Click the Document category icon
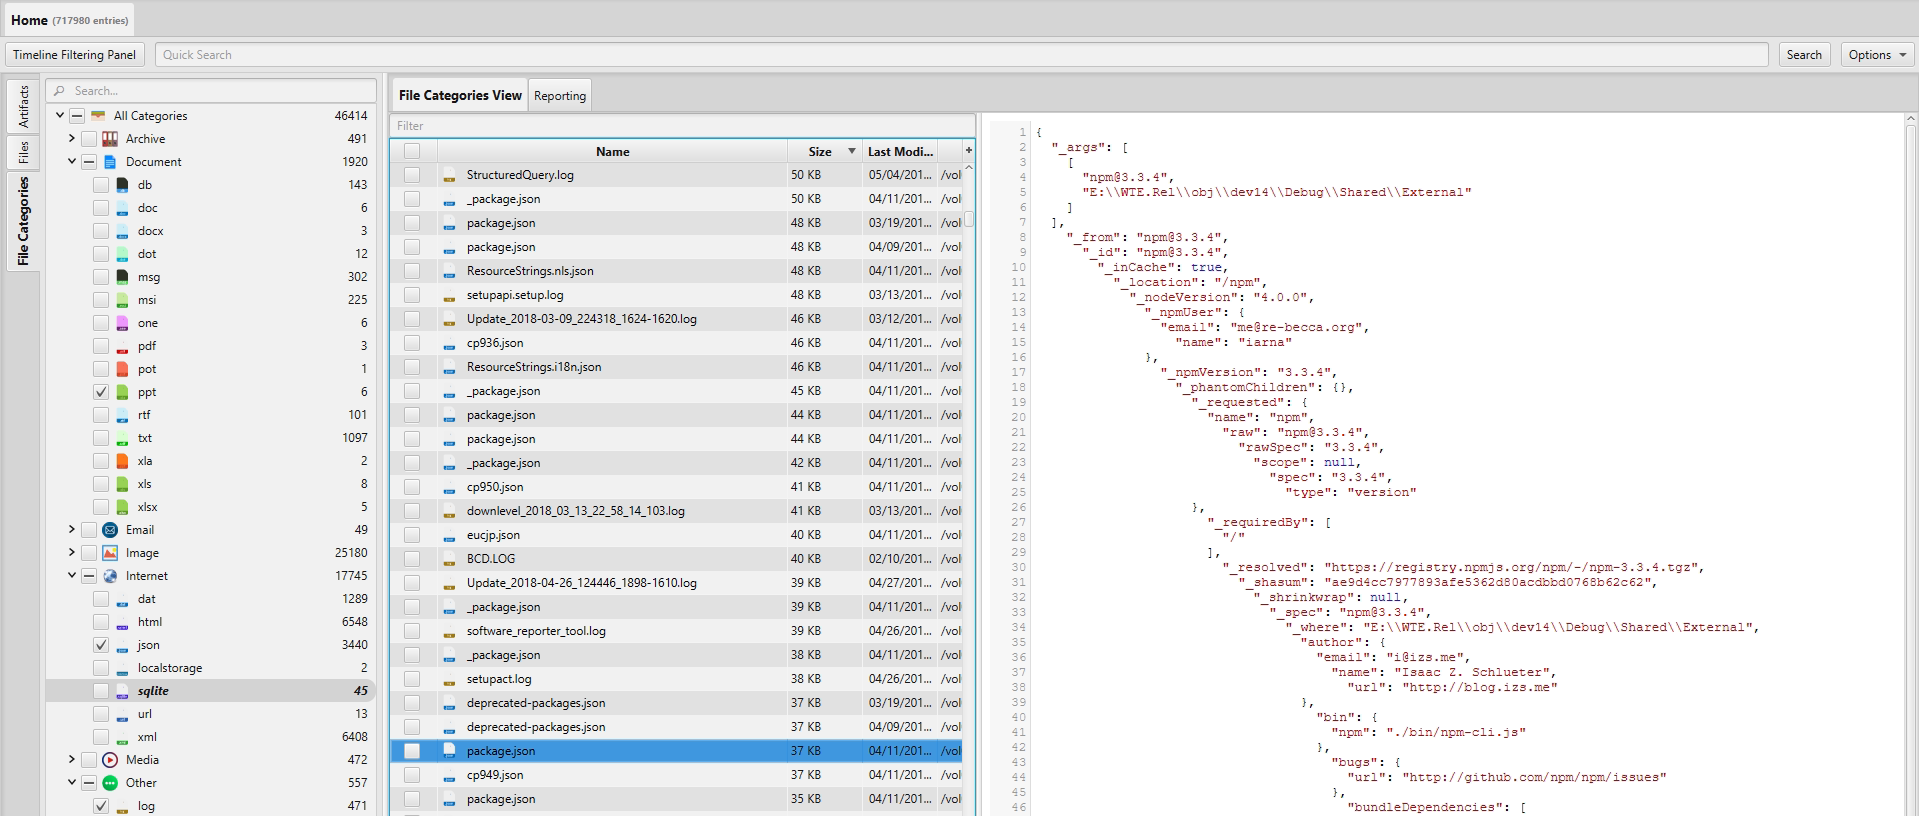This screenshot has width=1919, height=816. point(110,162)
